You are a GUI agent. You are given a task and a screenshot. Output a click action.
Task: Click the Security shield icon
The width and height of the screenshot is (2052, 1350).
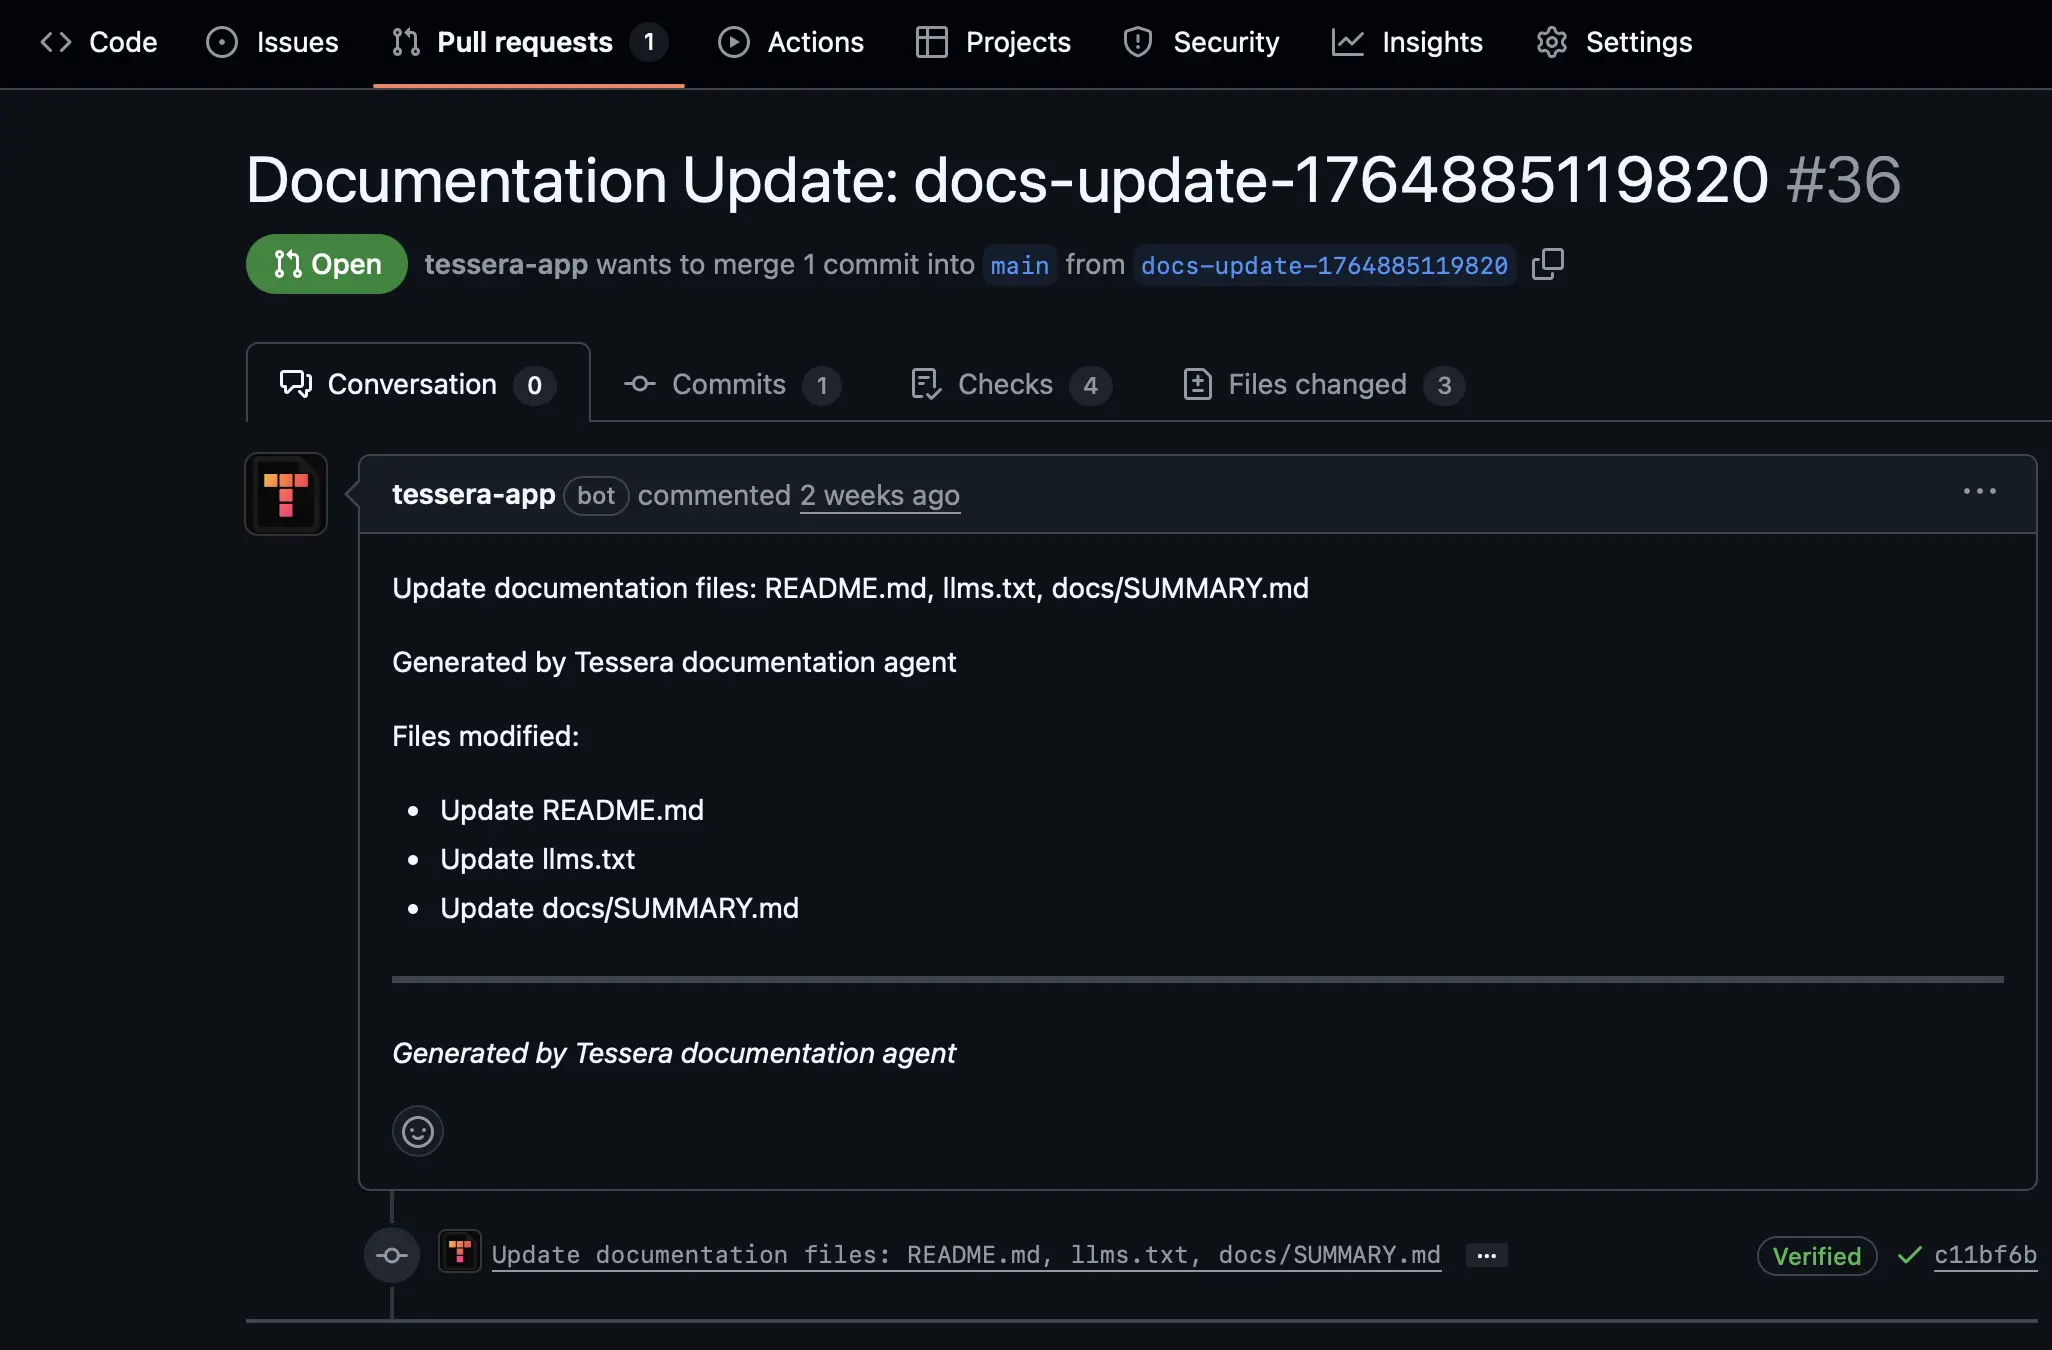1138,42
